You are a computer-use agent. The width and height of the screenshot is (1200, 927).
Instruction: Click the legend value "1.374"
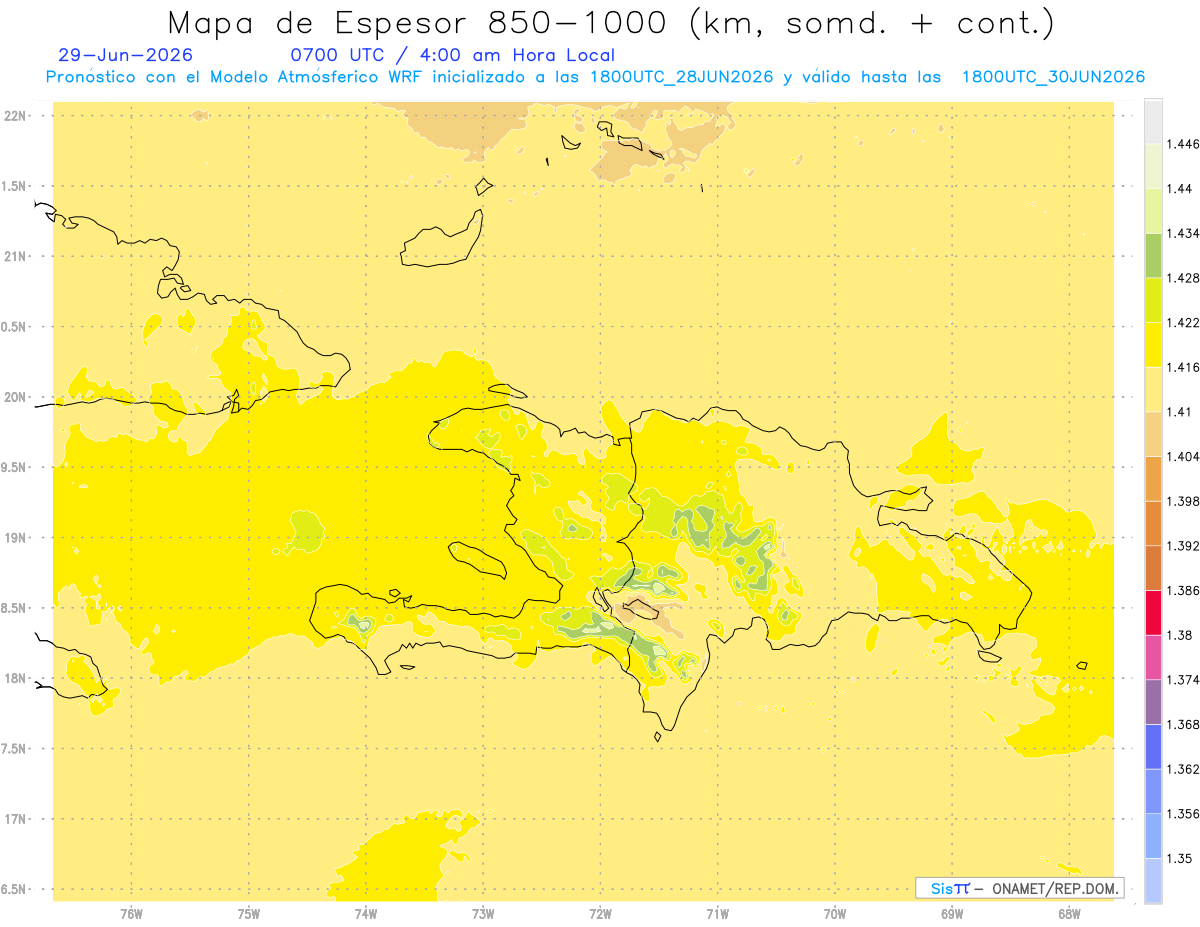pyautogui.click(x=1182, y=679)
